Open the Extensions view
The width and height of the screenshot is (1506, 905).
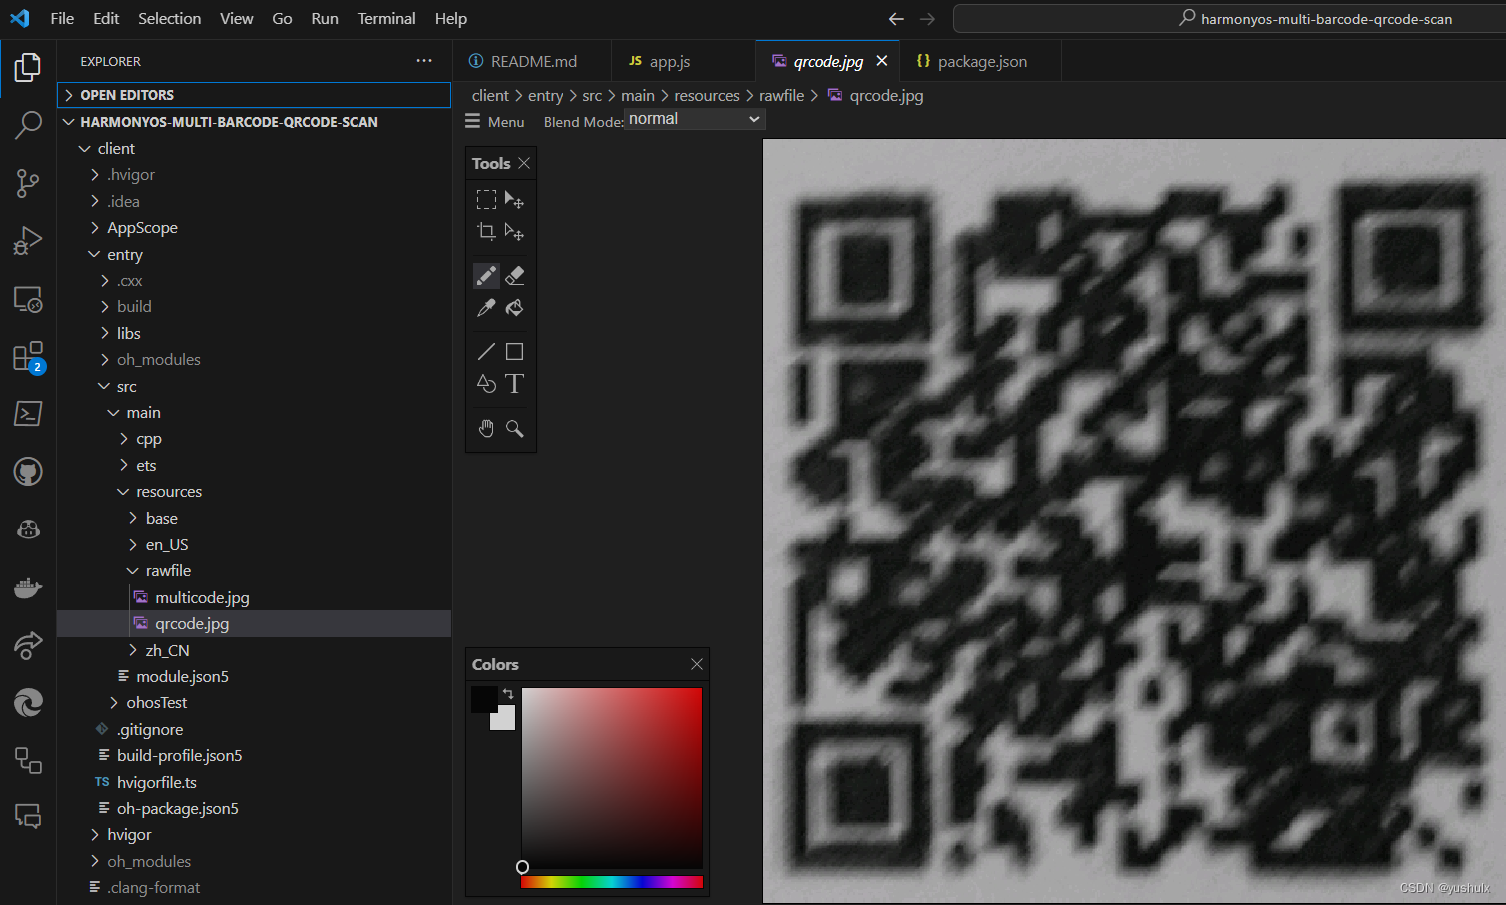(28, 357)
